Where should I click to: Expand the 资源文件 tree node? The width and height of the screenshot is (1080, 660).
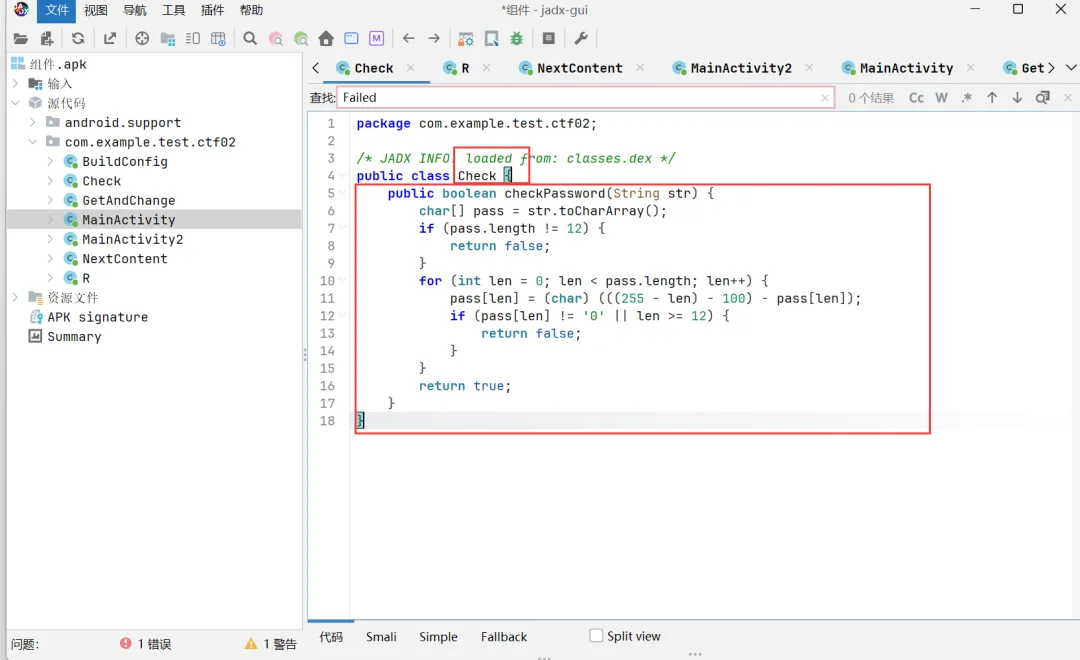[16, 298]
